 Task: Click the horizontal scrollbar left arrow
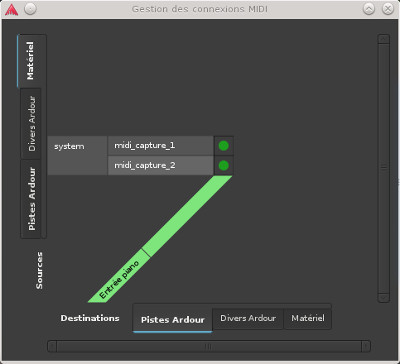pyautogui.click(x=52, y=346)
